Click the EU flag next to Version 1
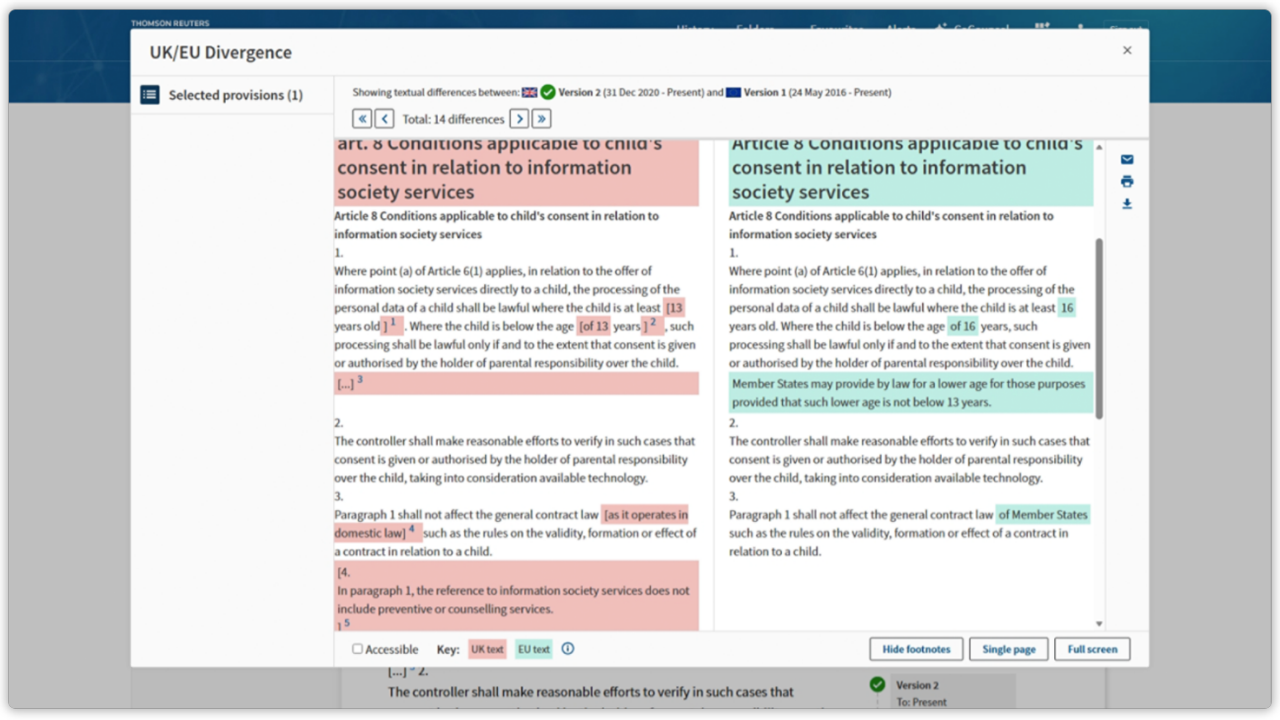 732,91
